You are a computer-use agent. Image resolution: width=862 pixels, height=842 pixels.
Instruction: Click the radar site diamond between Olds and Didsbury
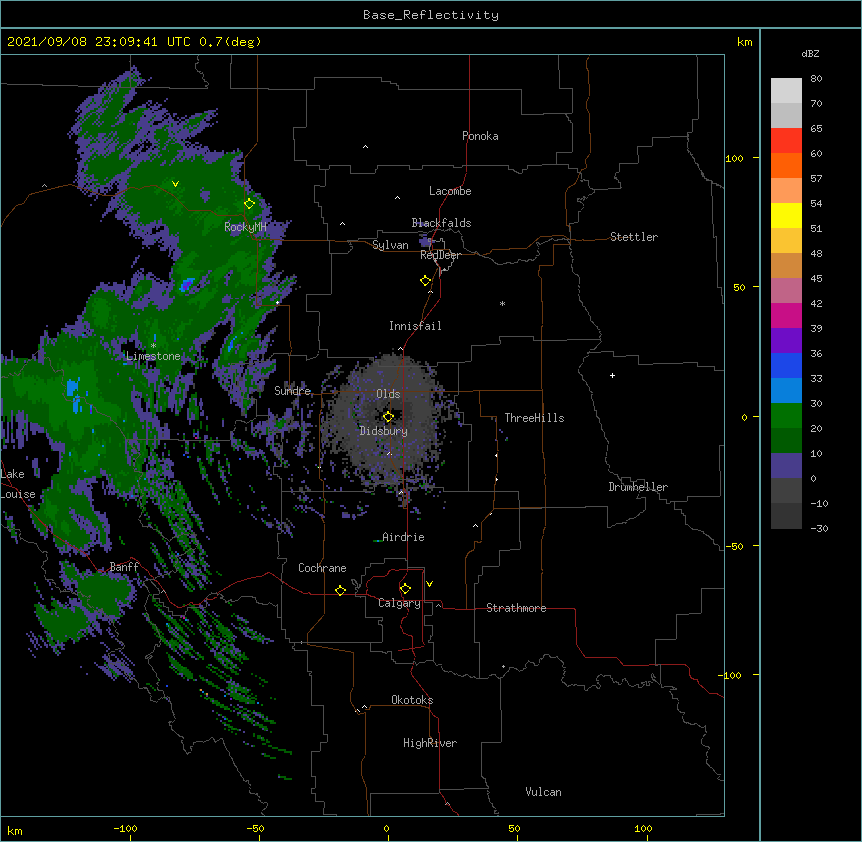[388, 417]
